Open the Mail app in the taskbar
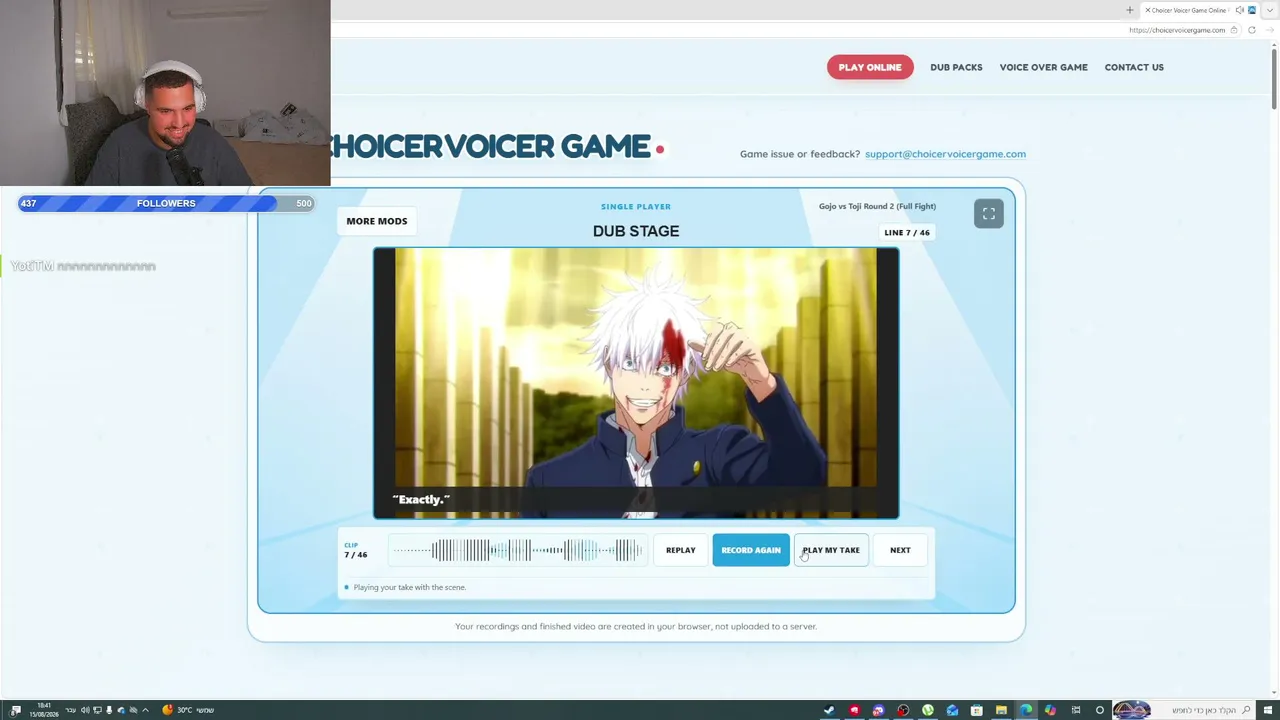Image resolution: width=1280 pixels, height=720 pixels. [952, 710]
